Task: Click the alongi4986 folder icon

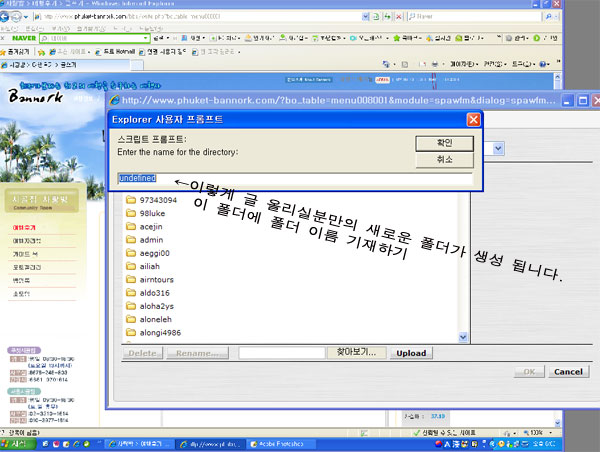Action: point(130,333)
